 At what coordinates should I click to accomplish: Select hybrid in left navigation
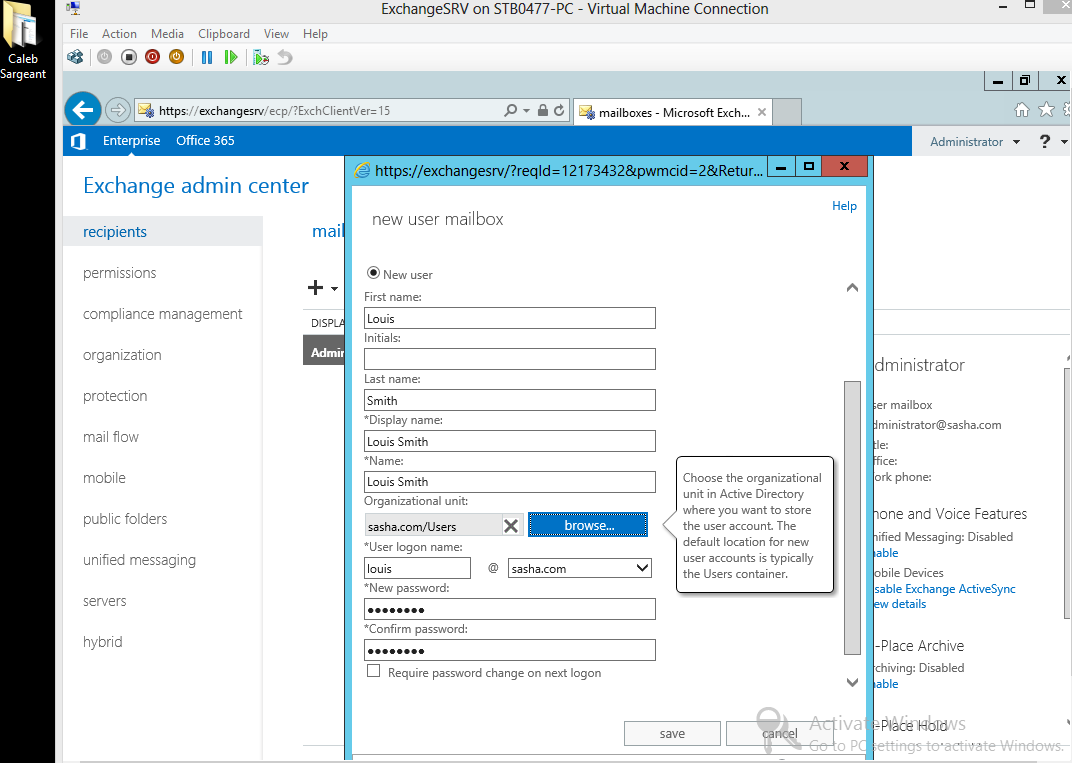pyautogui.click(x=103, y=642)
